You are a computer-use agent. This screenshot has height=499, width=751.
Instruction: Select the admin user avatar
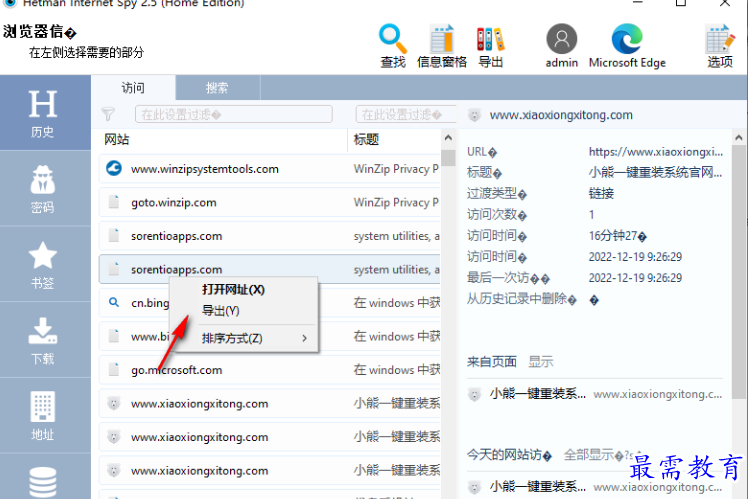point(561,39)
